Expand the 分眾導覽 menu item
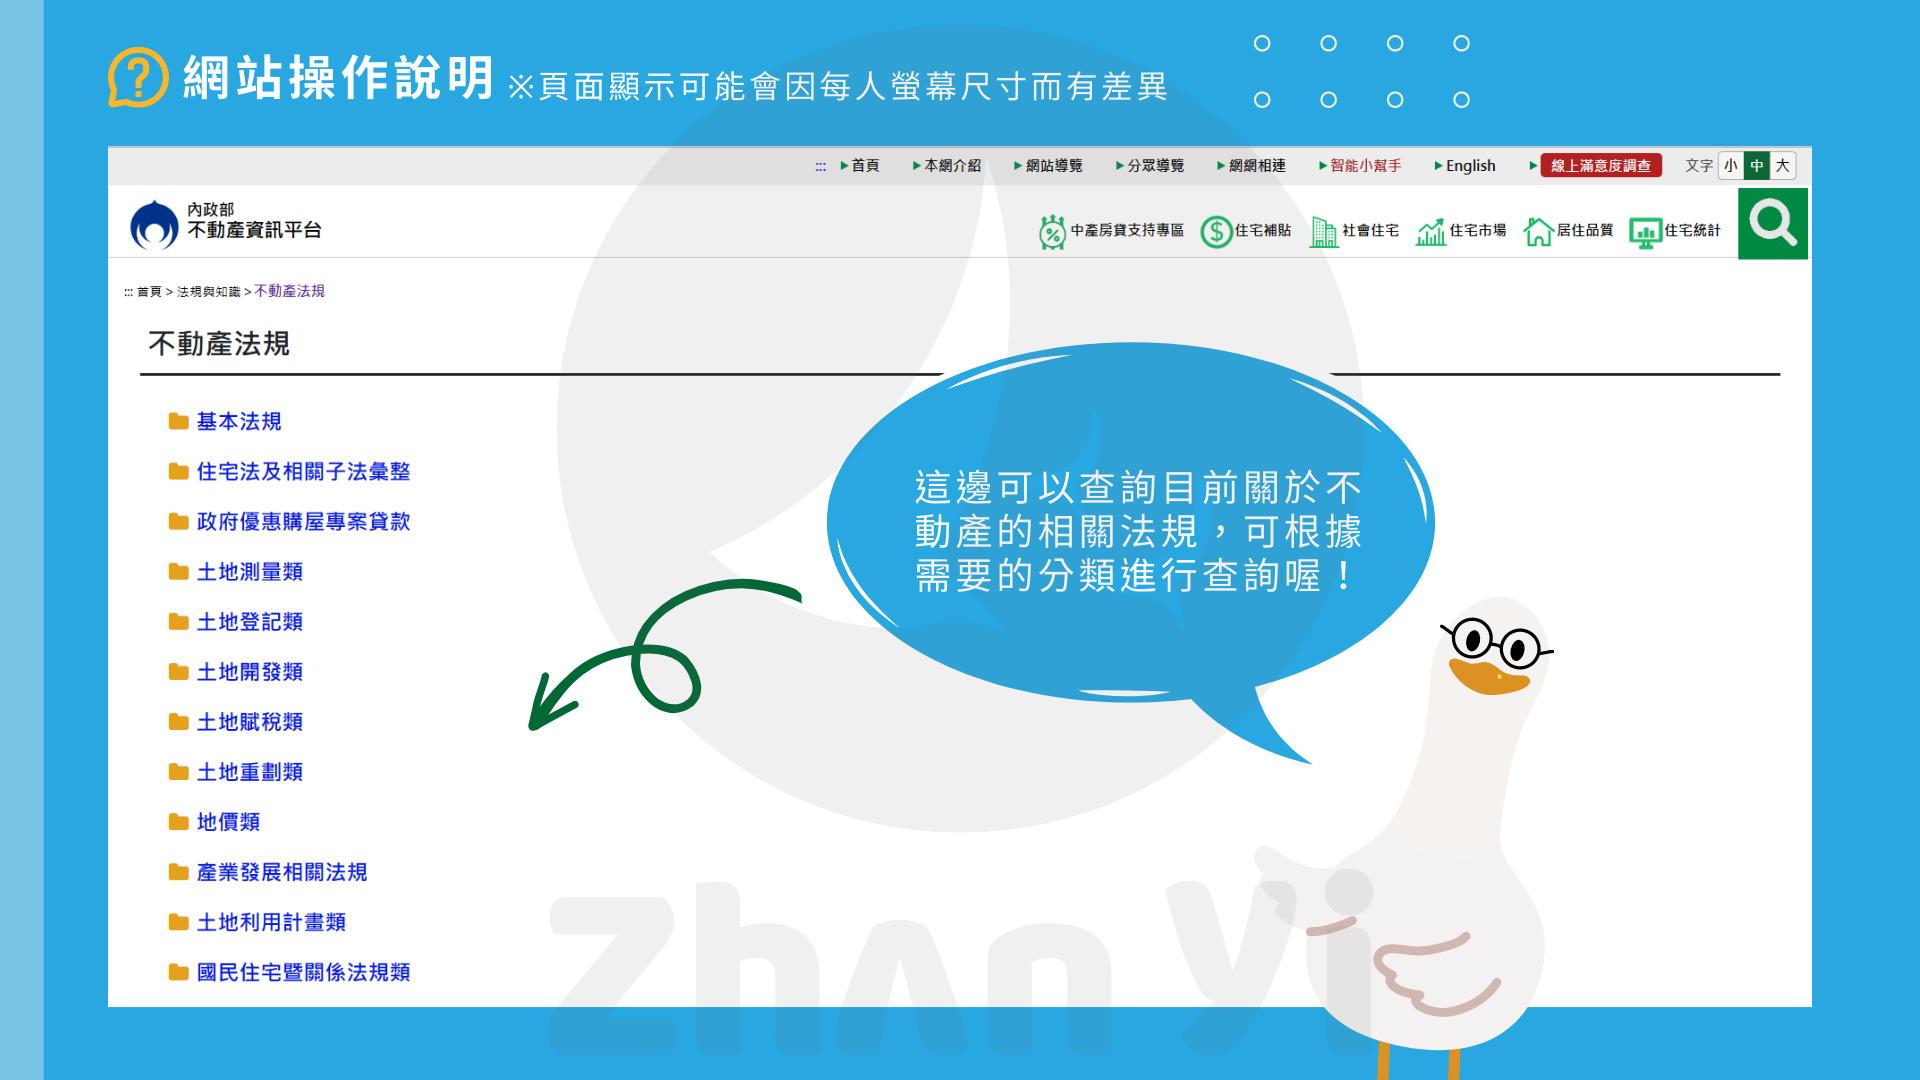1920x1080 pixels. pos(1154,165)
